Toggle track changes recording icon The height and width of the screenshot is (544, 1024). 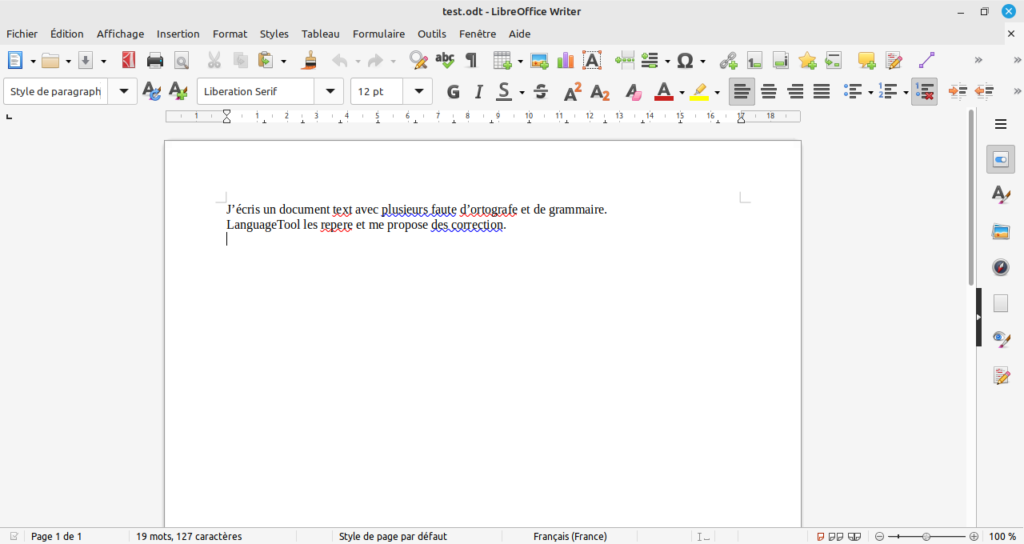point(893,61)
